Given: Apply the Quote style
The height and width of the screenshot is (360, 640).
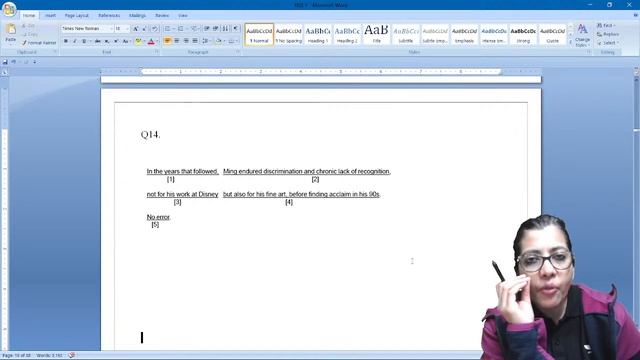Looking at the screenshot, I should point(553,34).
